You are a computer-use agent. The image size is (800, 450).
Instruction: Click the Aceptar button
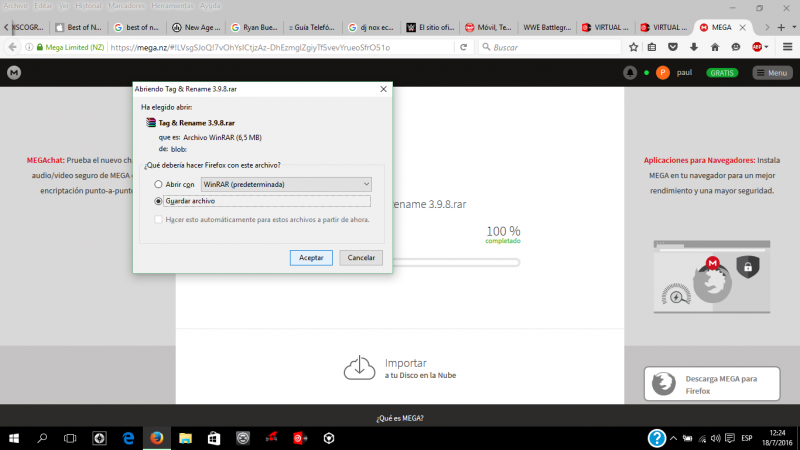[311, 258]
